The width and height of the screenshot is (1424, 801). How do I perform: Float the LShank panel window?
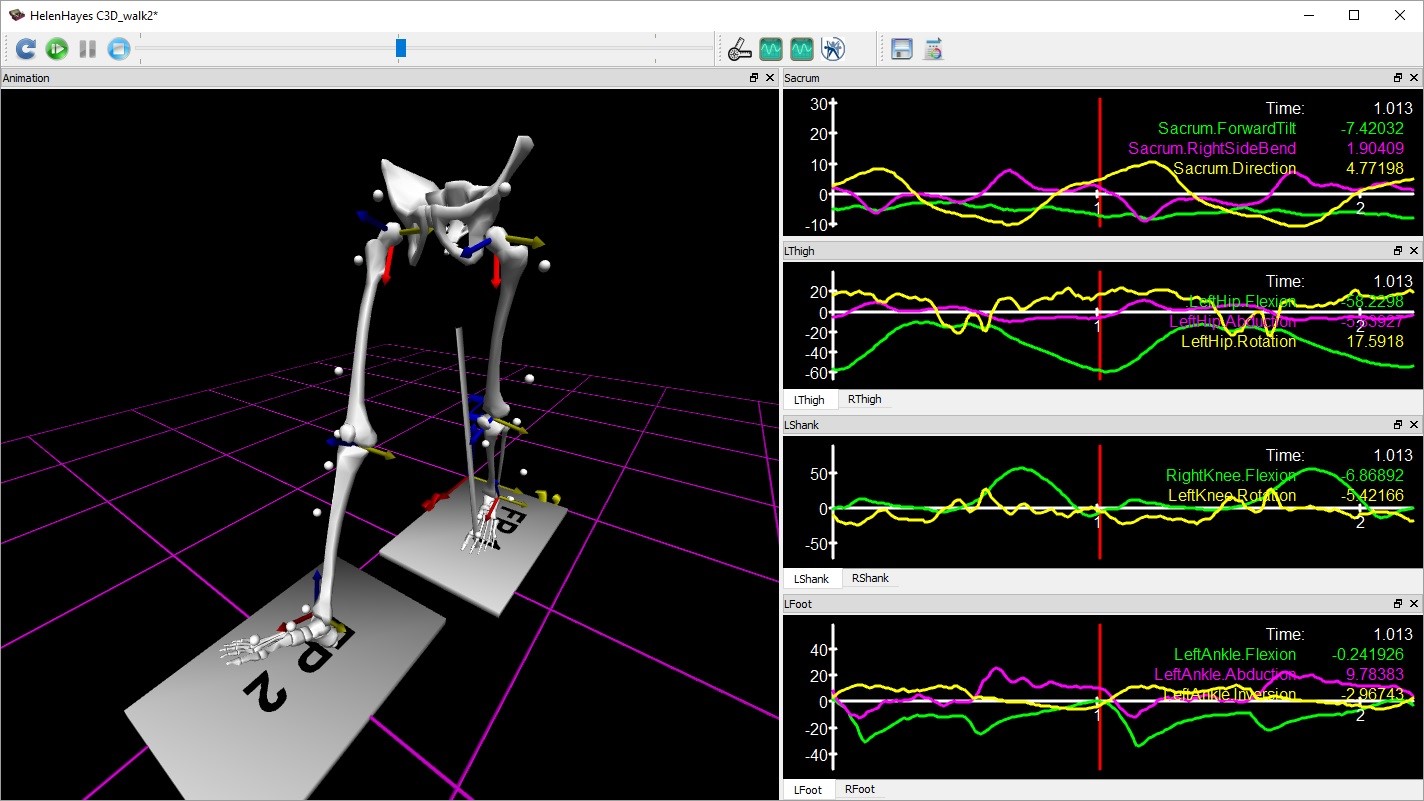tap(1398, 425)
